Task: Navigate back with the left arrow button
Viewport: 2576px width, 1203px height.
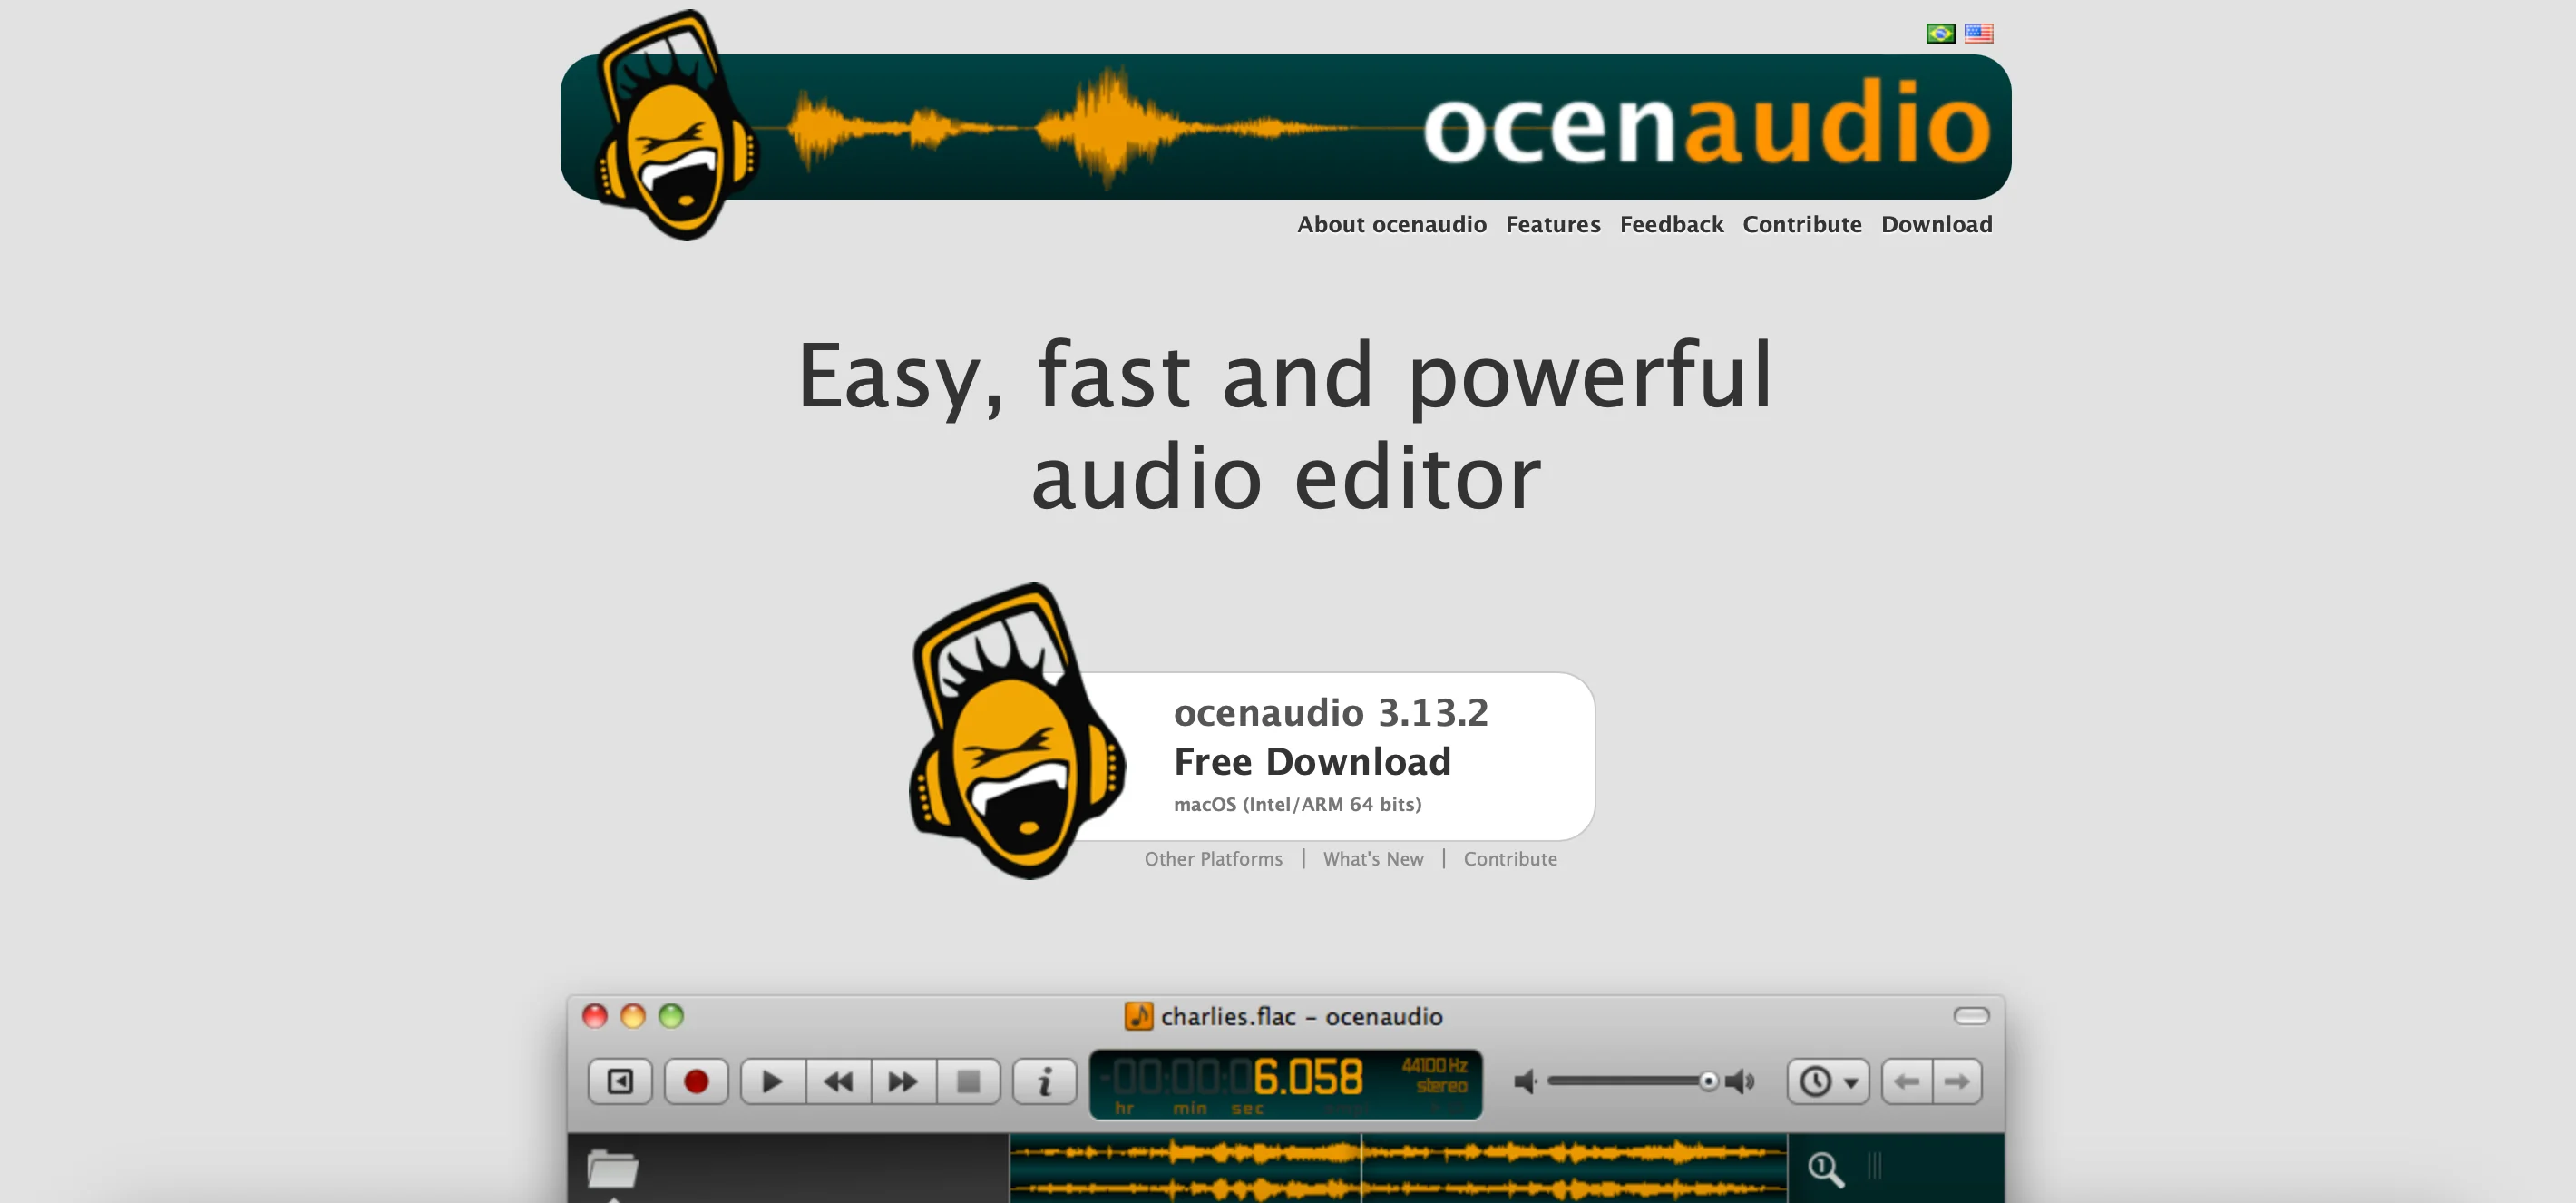Action: (x=1908, y=1081)
